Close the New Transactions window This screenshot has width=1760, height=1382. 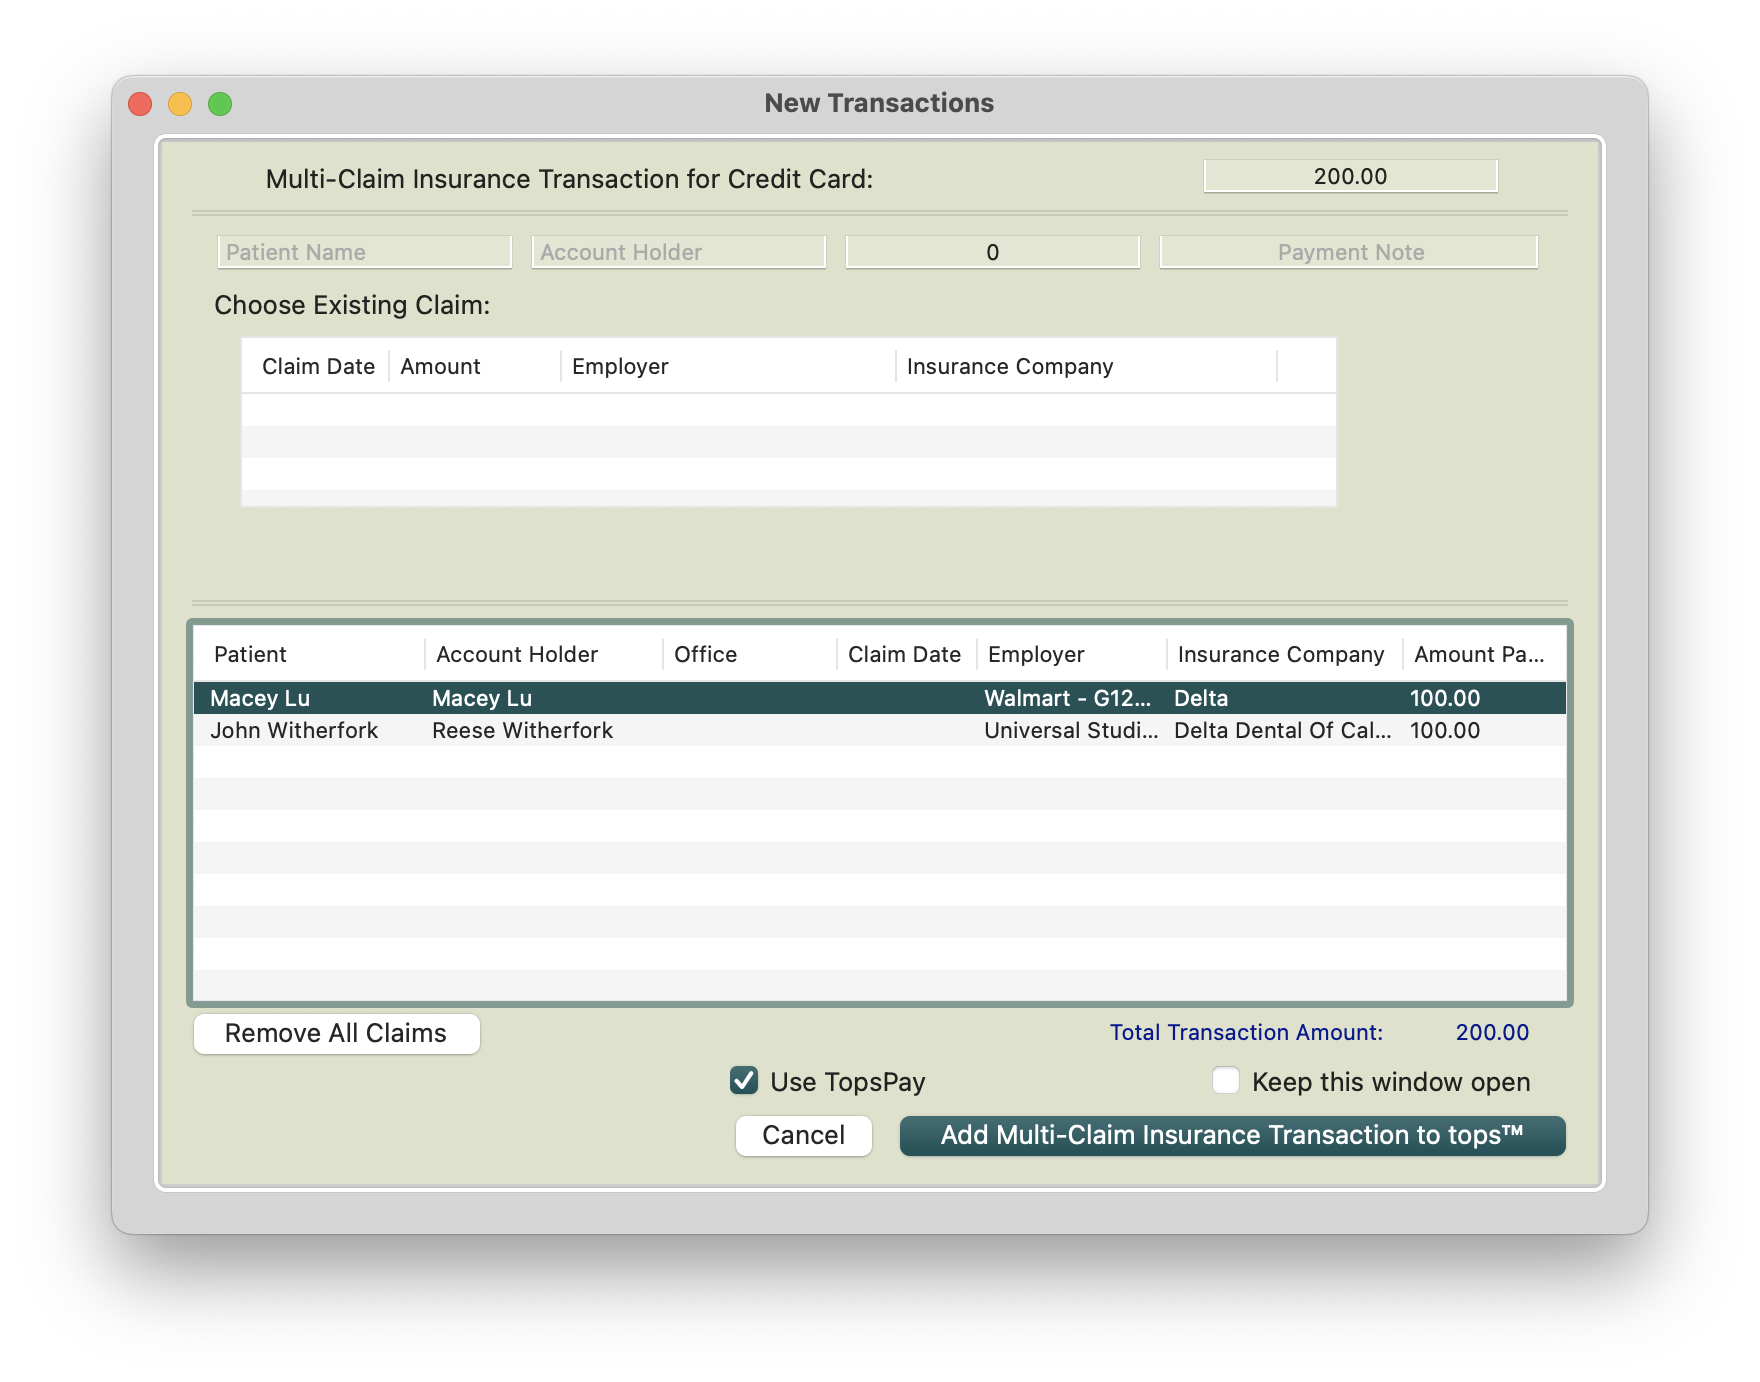[x=140, y=103]
